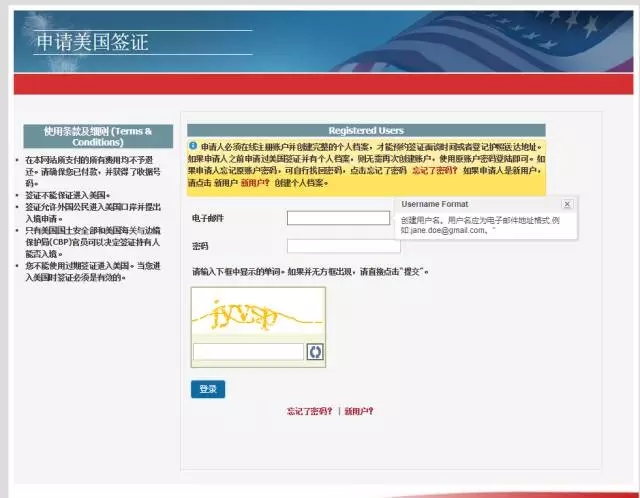The height and width of the screenshot is (498, 640).
Task: Click the info icon in the yellow notice
Action: coord(193,146)
